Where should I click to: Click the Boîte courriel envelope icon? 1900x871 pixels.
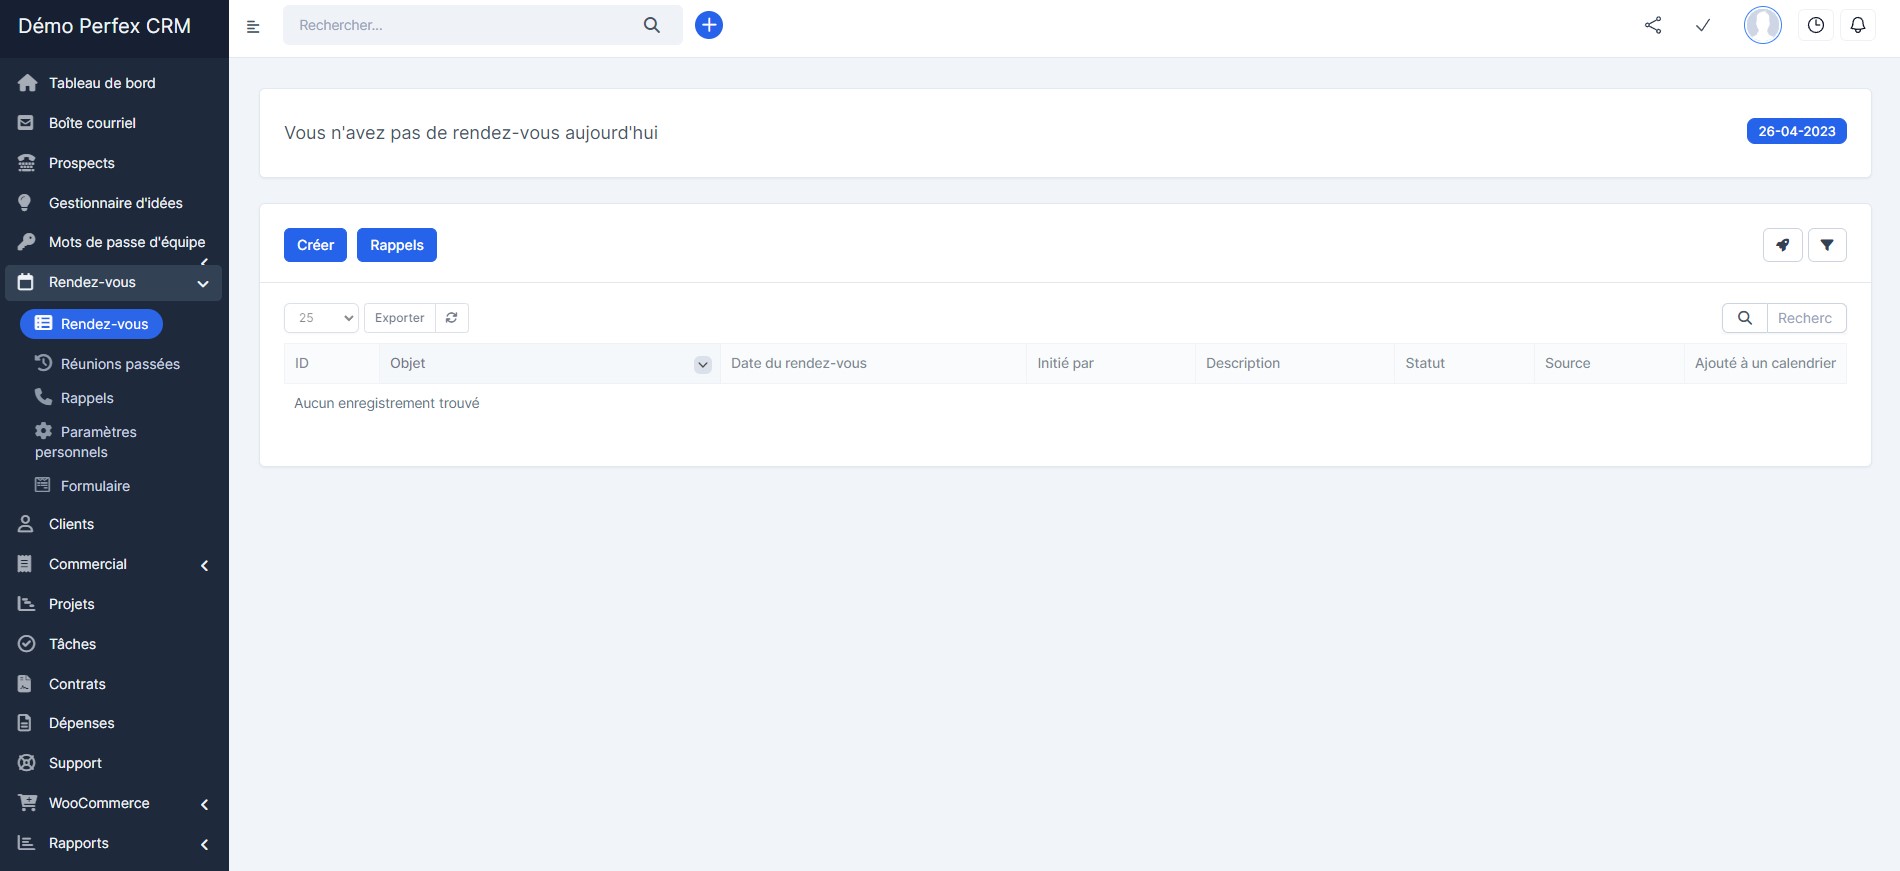[26, 123]
